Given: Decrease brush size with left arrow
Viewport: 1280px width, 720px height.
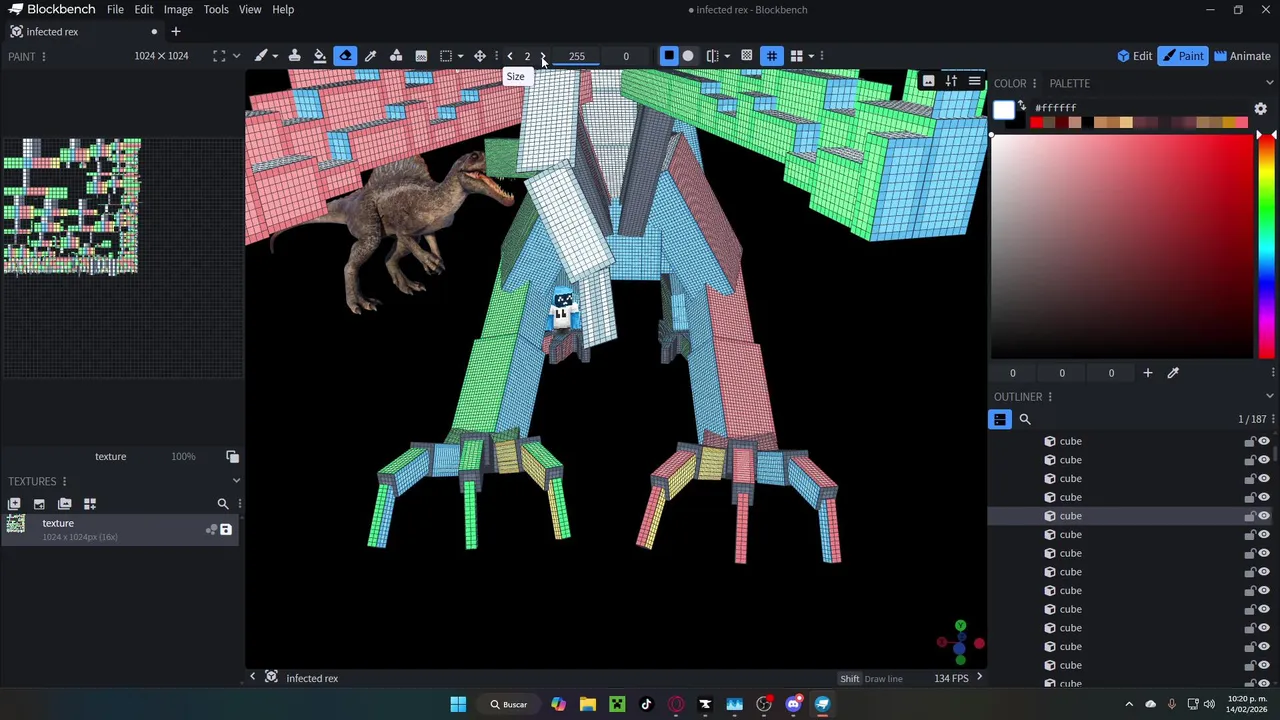Looking at the screenshot, I should 510,56.
